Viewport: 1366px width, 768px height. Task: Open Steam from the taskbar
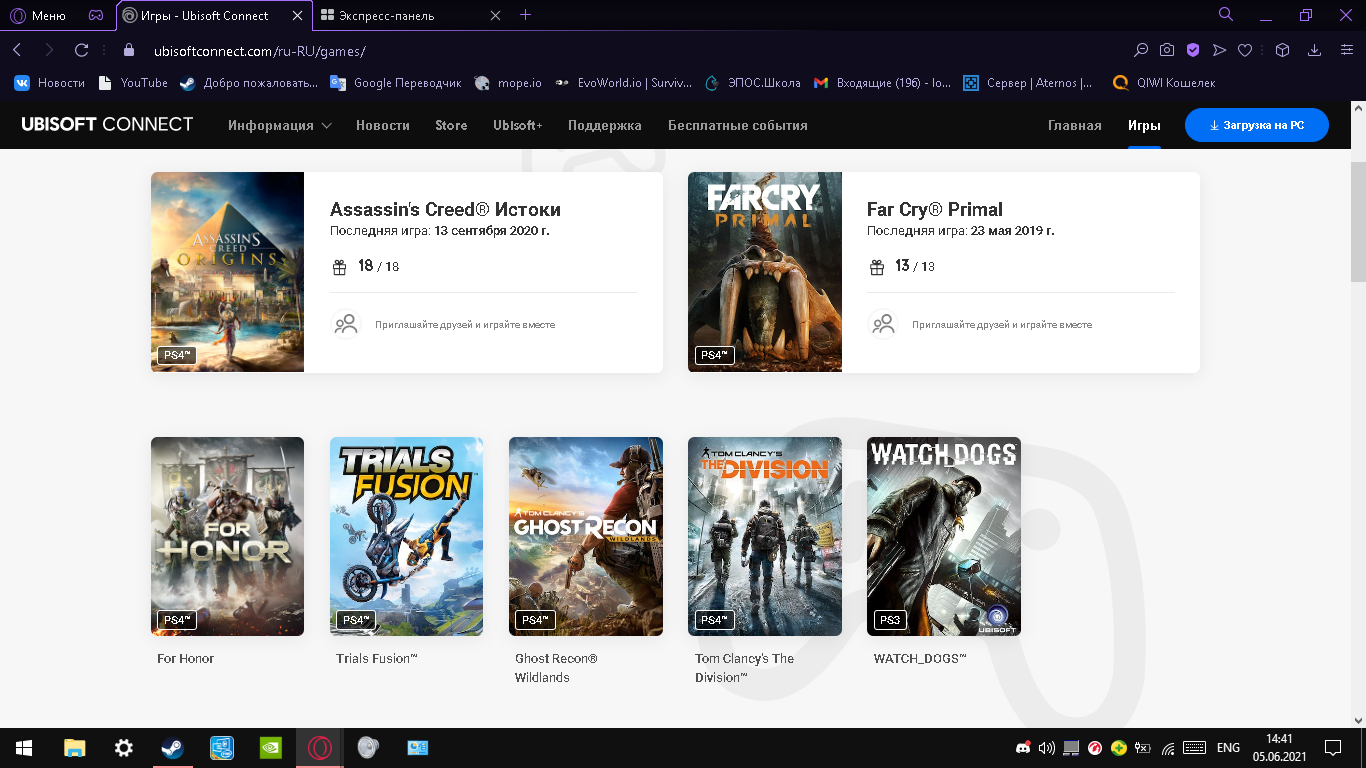click(x=173, y=748)
